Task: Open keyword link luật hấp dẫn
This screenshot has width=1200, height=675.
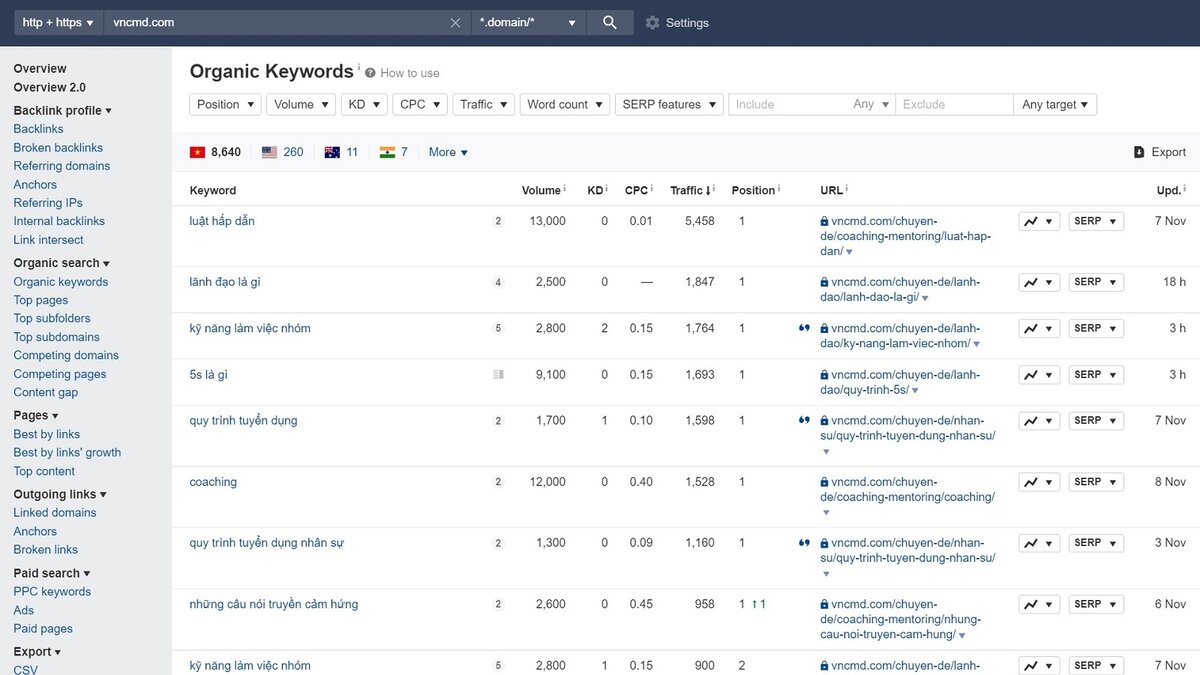Action: click(x=222, y=221)
